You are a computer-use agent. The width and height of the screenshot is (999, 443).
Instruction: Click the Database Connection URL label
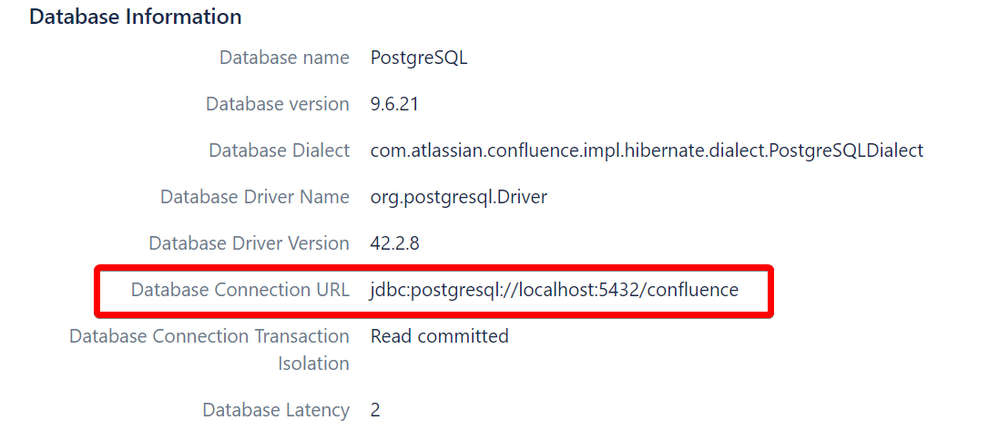pyautogui.click(x=240, y=290)
